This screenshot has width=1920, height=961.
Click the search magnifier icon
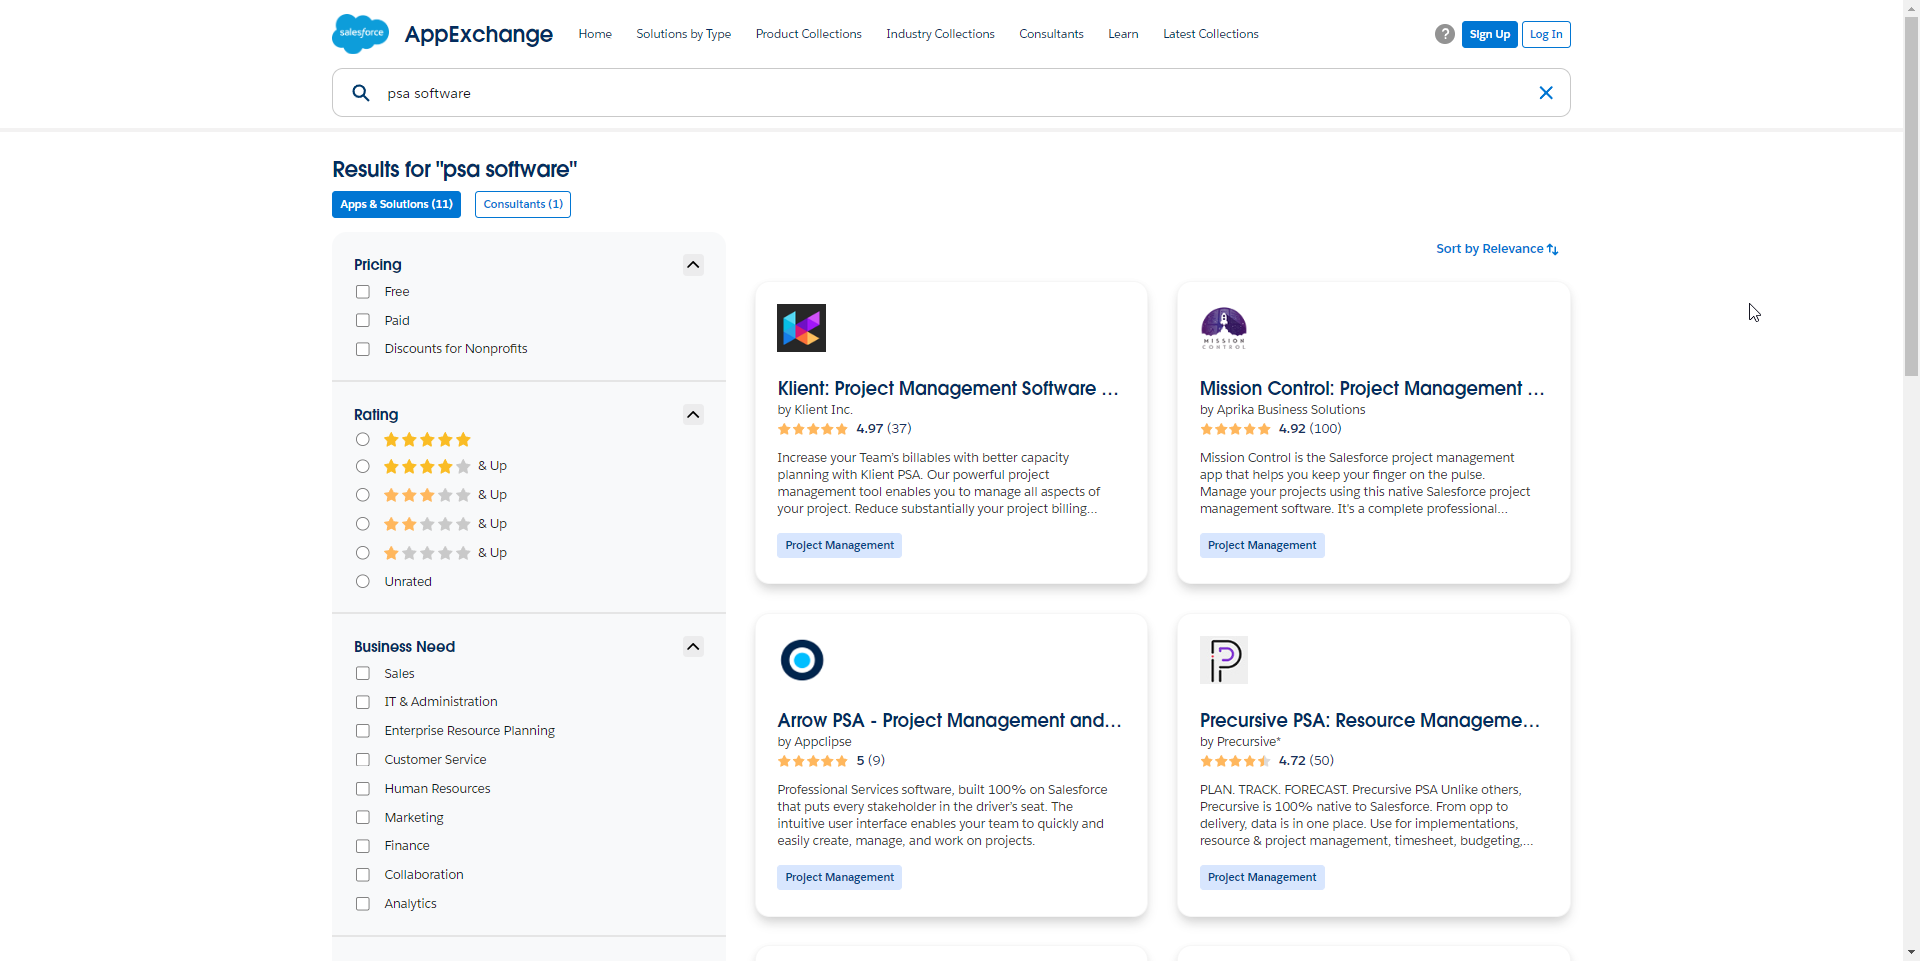coord(361,93)
